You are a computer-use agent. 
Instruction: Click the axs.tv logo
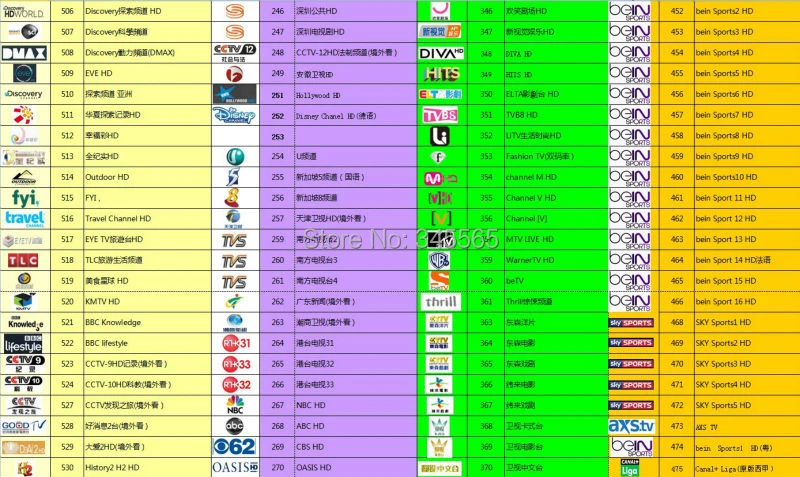pos(632,425)
